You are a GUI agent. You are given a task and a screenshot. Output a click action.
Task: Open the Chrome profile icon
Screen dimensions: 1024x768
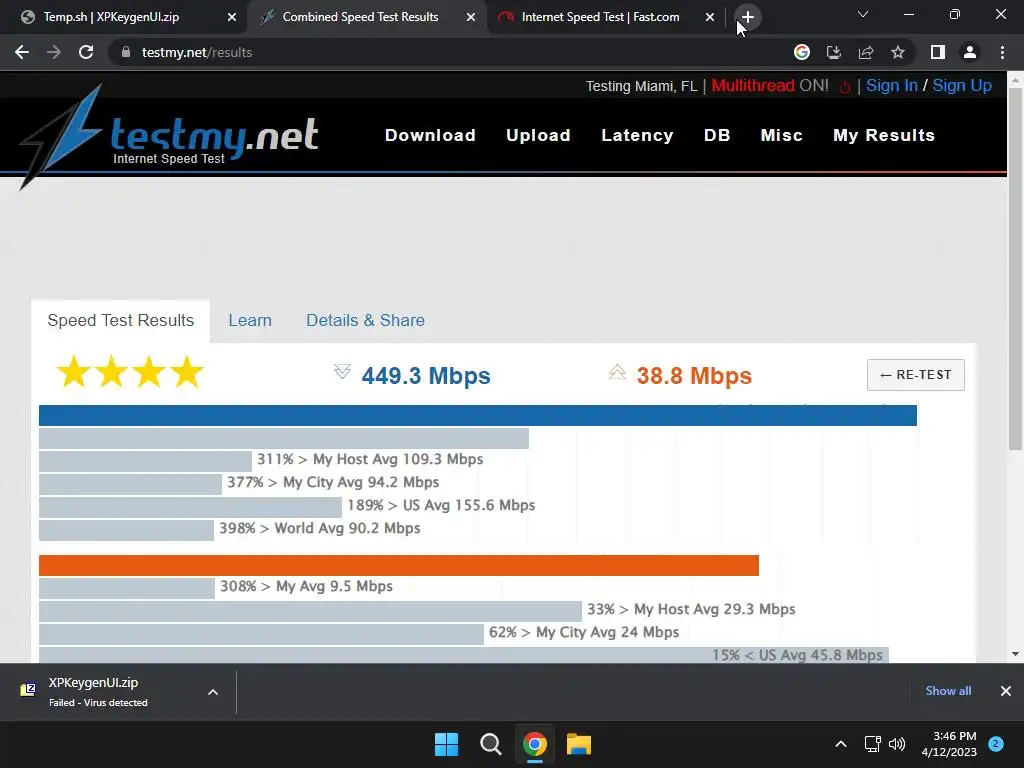[x=970, y=52]
